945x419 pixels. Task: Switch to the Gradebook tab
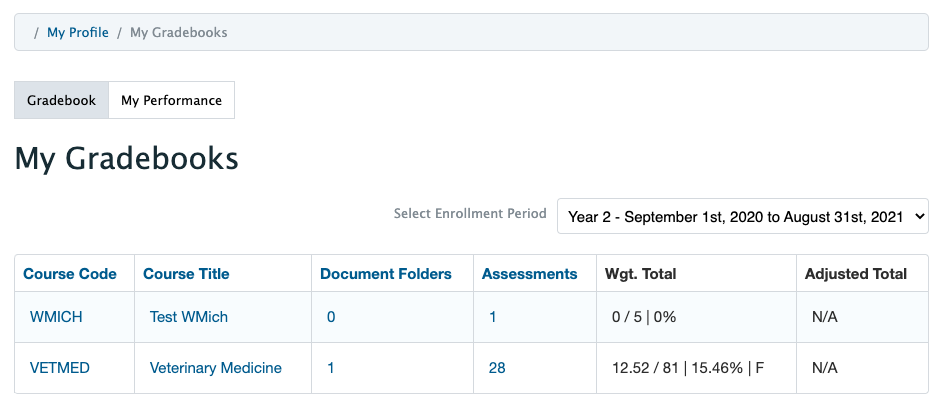tap(61, 101)
